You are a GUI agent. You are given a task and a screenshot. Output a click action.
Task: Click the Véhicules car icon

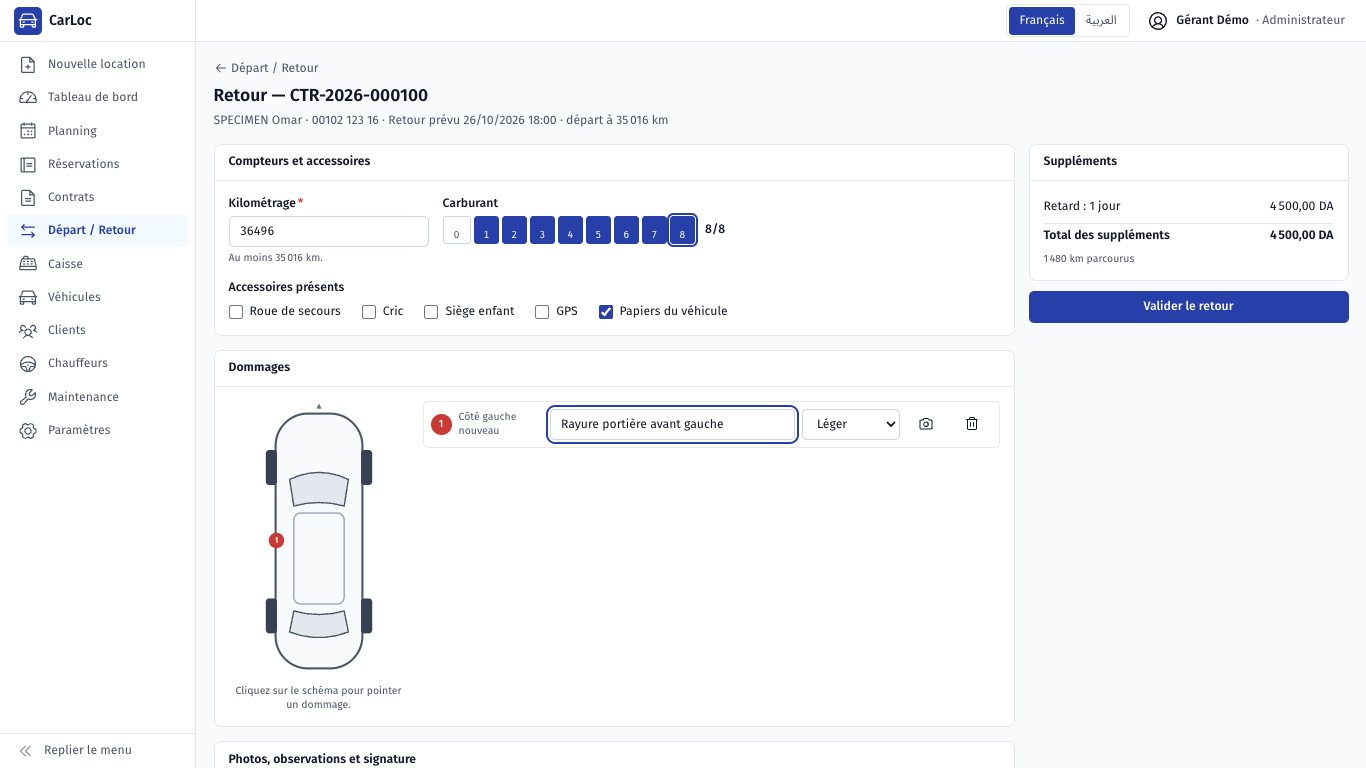28,297
